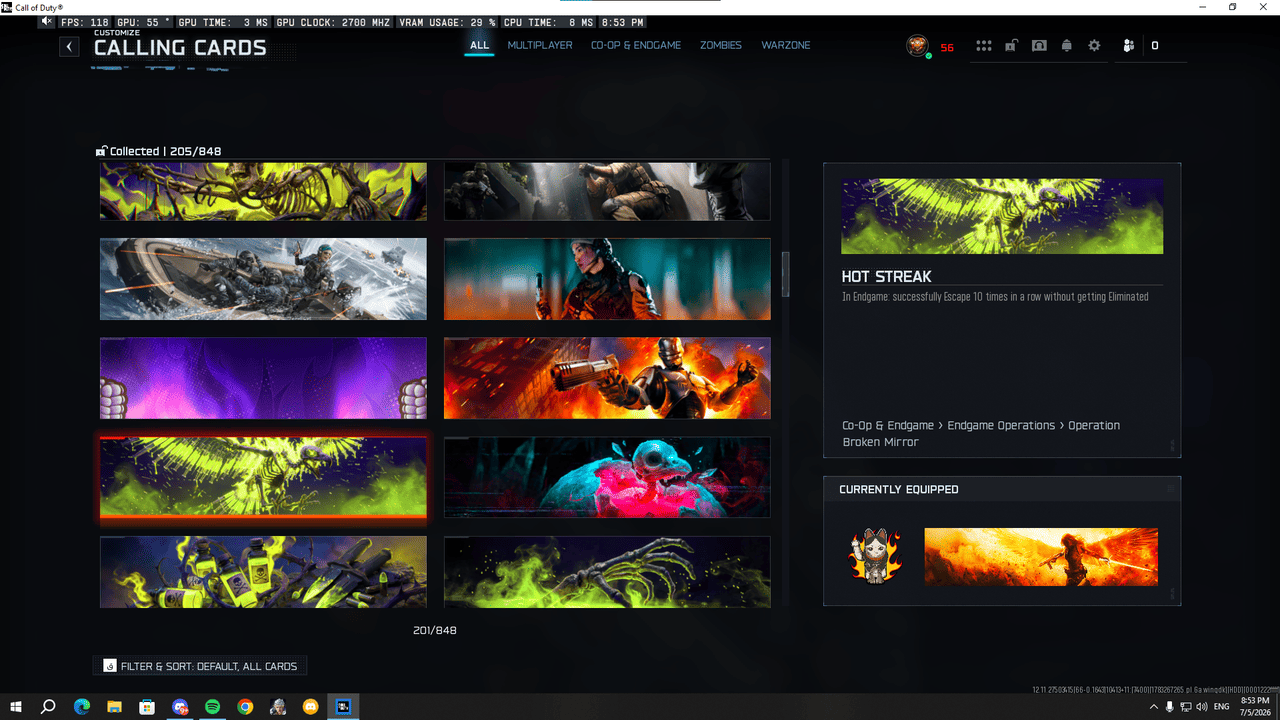Open Filter & Sort: Default, All Cards
Viewport: 1280px width, 720px height.
tap(200, 666)
